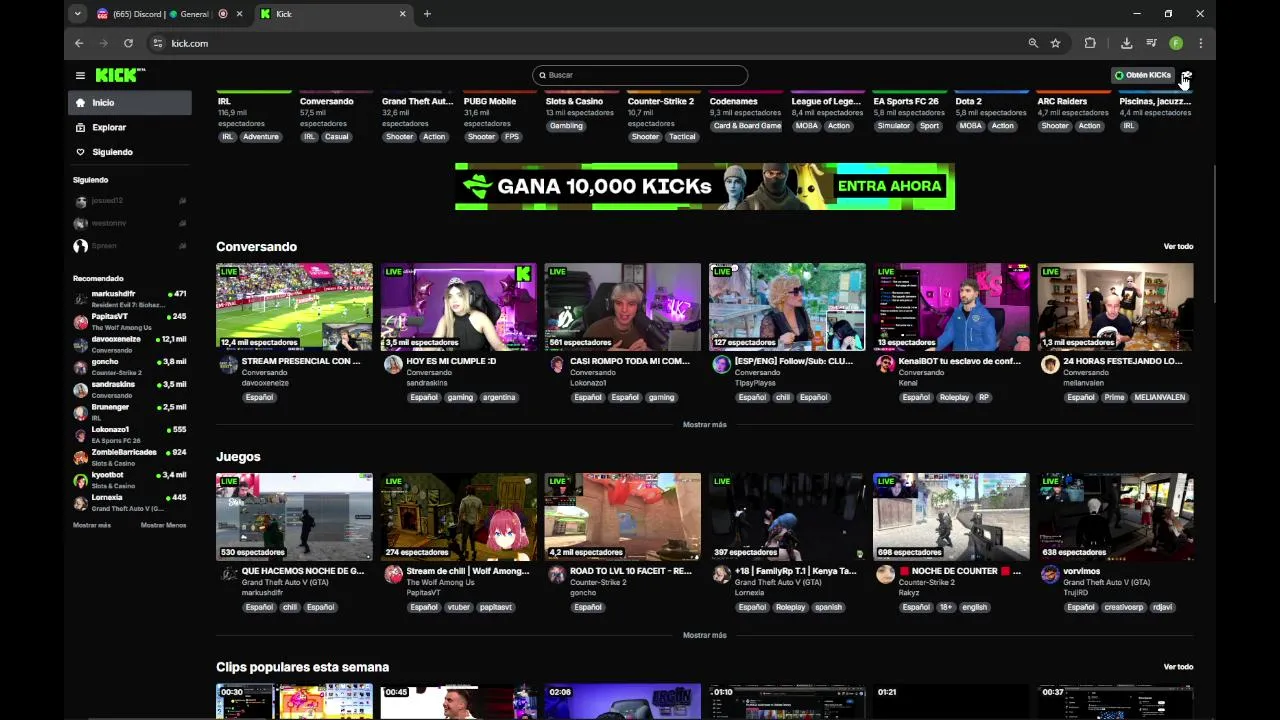Switch to the Discord browser tab

click(x=170, y=14)
